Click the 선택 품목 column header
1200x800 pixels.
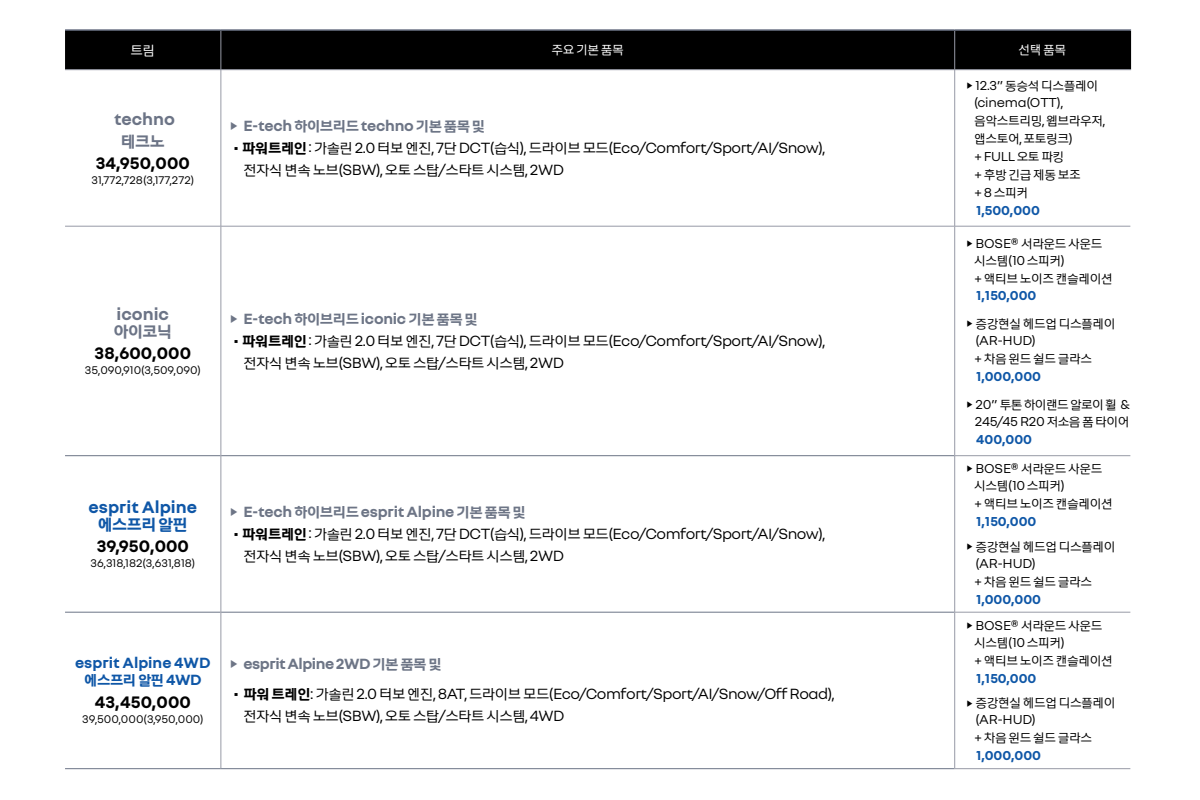pyautogui.click(x=1041, y=50)
